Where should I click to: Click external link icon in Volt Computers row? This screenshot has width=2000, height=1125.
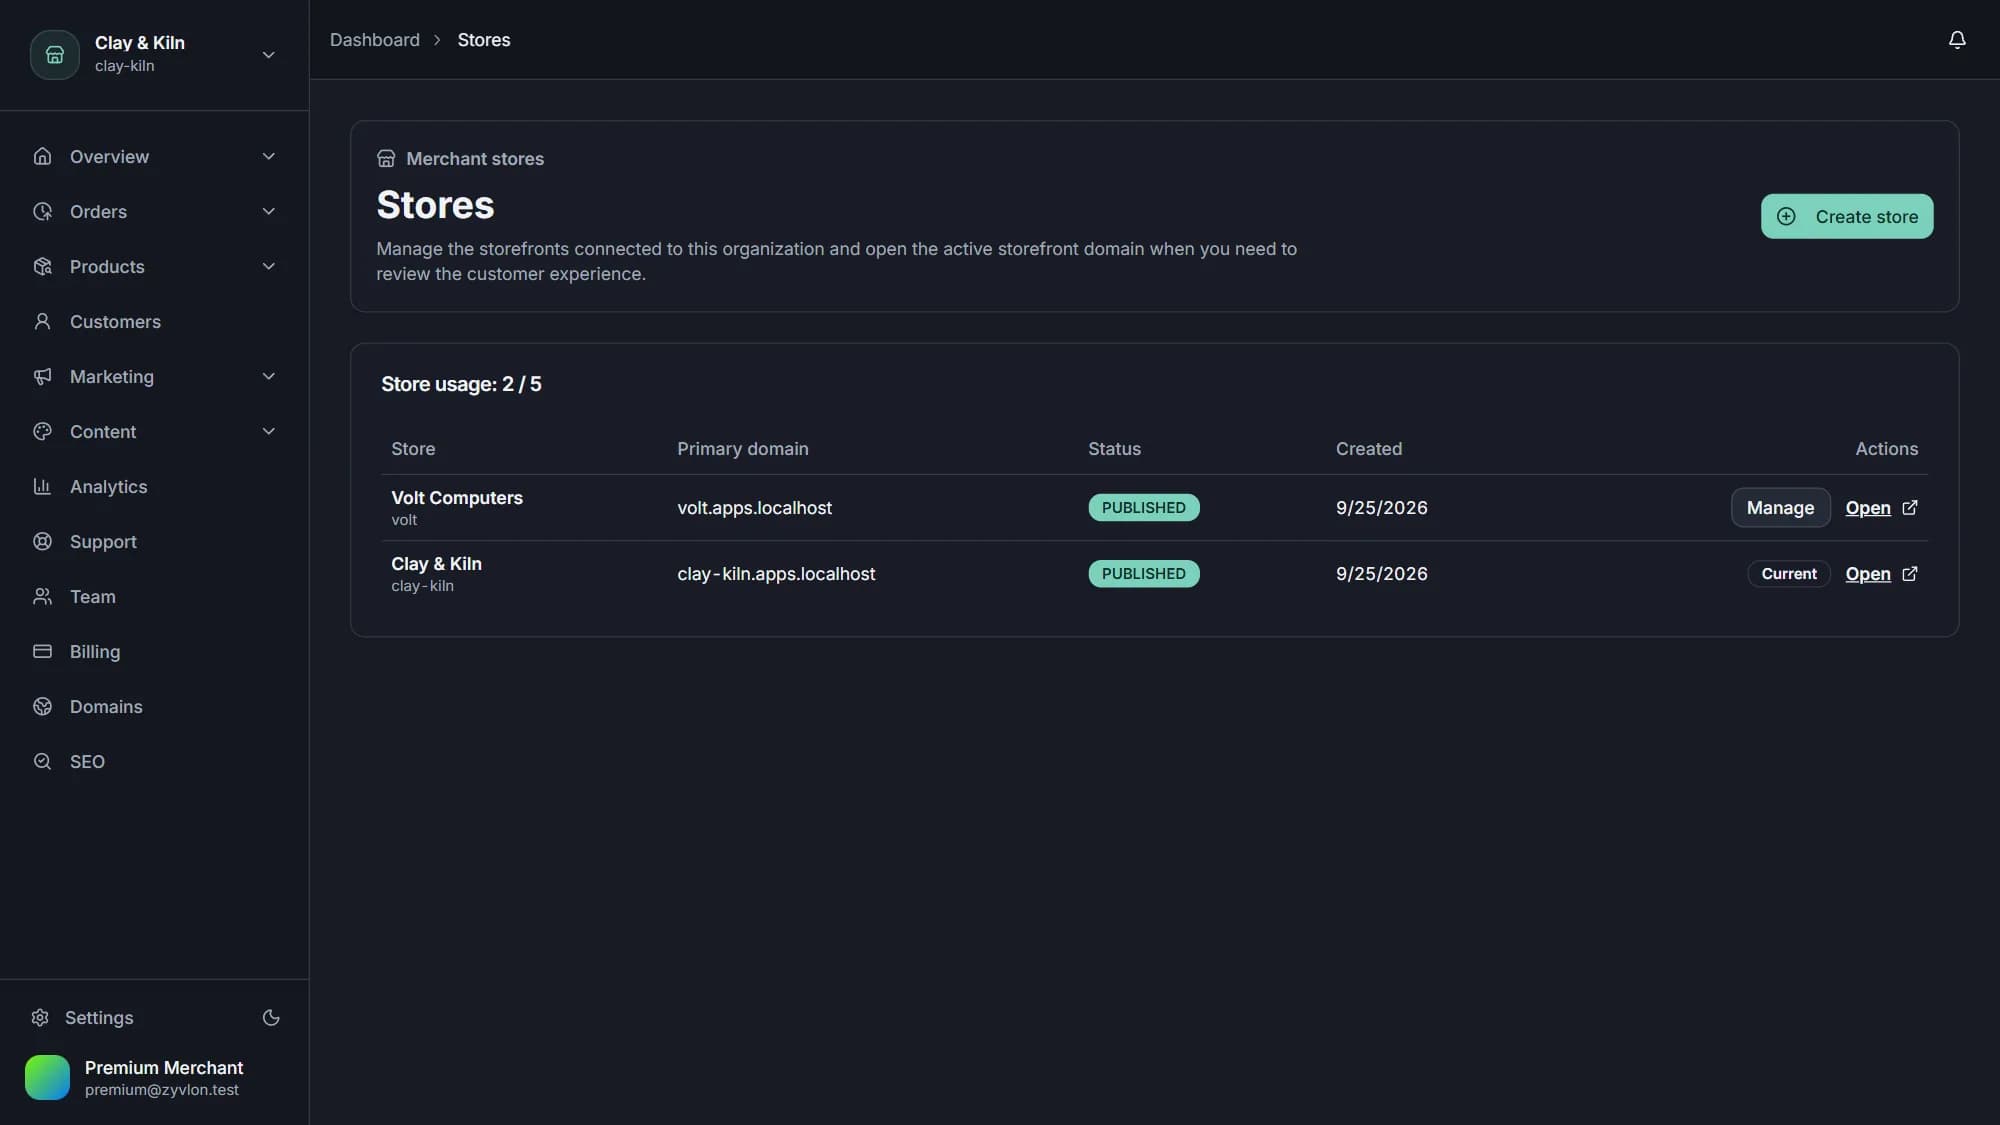1909,507
